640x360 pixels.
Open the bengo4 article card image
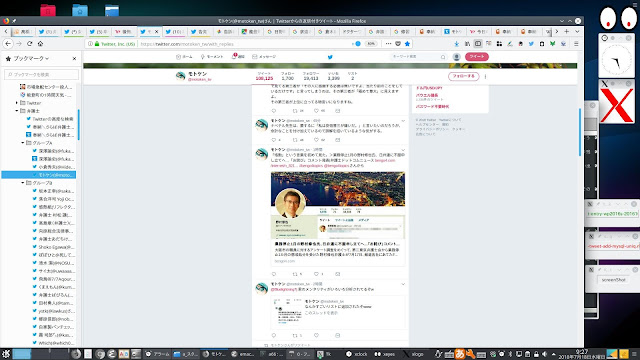(x=338, y=205)
